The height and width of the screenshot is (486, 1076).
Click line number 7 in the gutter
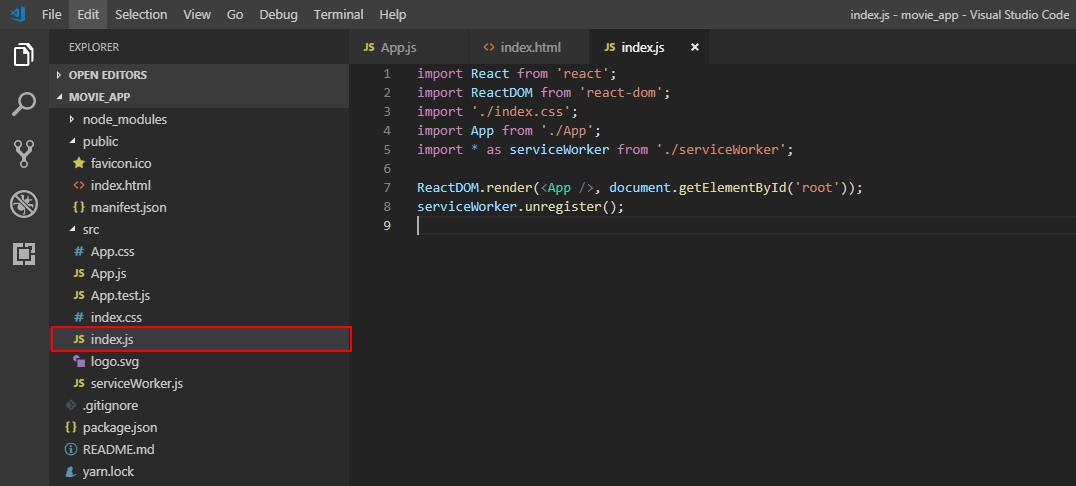pos(388,187)
